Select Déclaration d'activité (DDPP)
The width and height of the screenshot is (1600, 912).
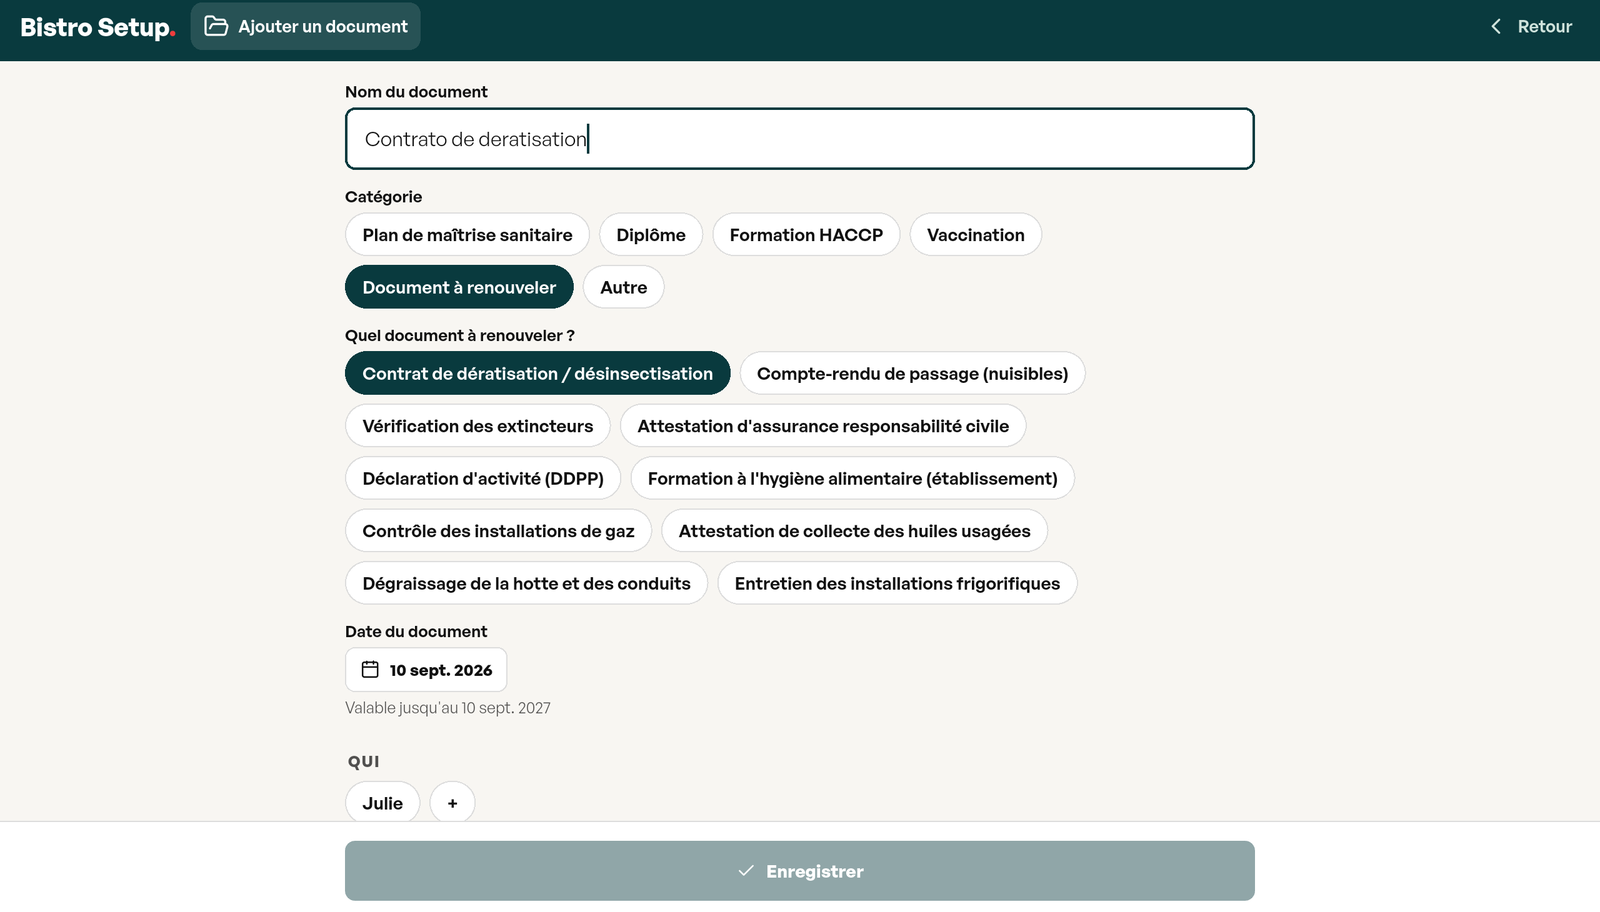483,478
